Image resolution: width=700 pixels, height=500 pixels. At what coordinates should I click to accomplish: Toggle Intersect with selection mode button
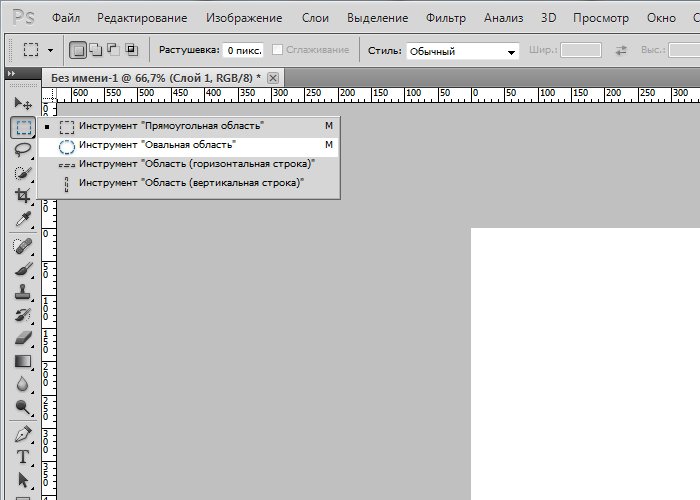click(x=131, y=50)
